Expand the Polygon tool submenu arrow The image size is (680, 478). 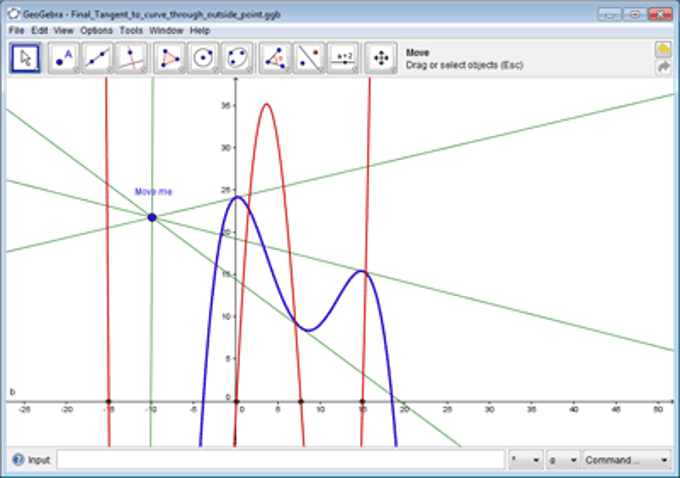[x=182, y=70]
